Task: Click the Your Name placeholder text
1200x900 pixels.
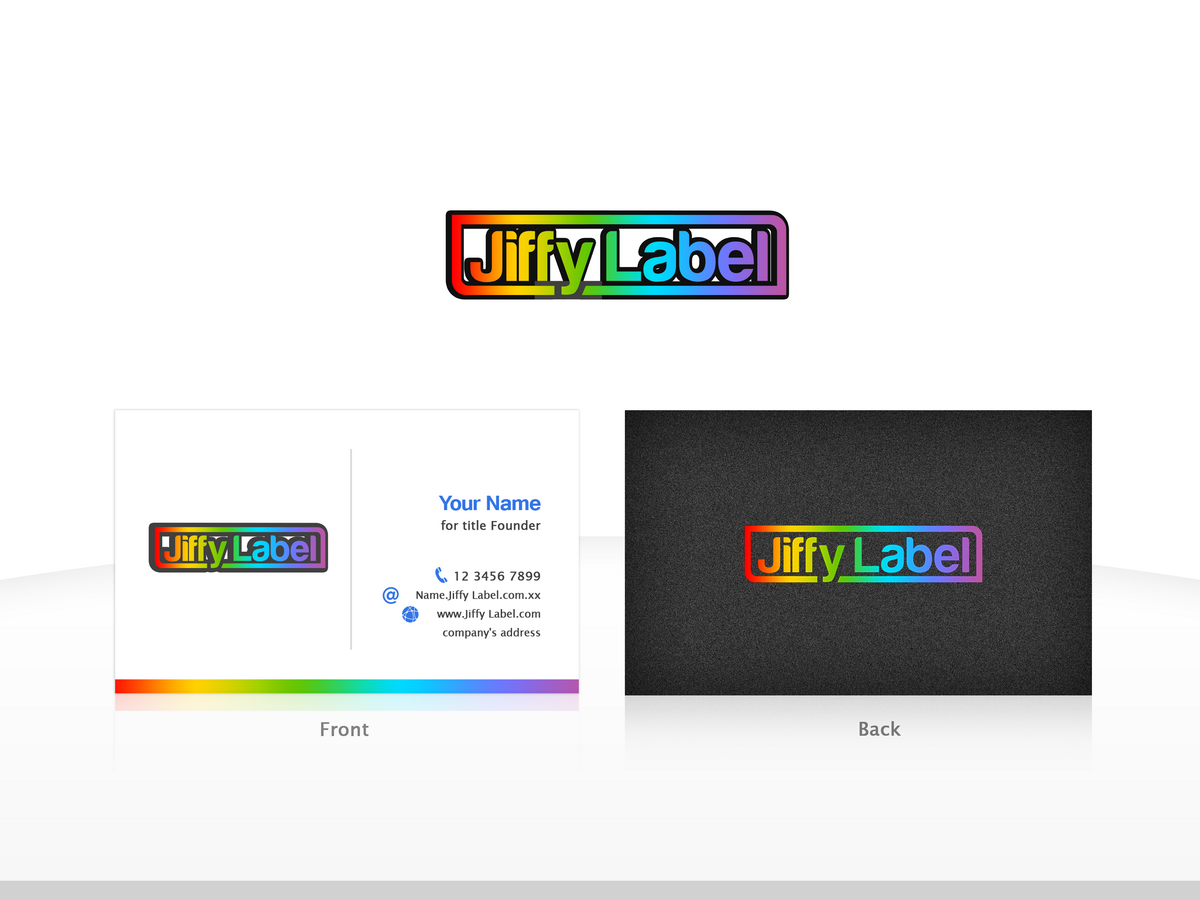Action: [x=490, y=503]
